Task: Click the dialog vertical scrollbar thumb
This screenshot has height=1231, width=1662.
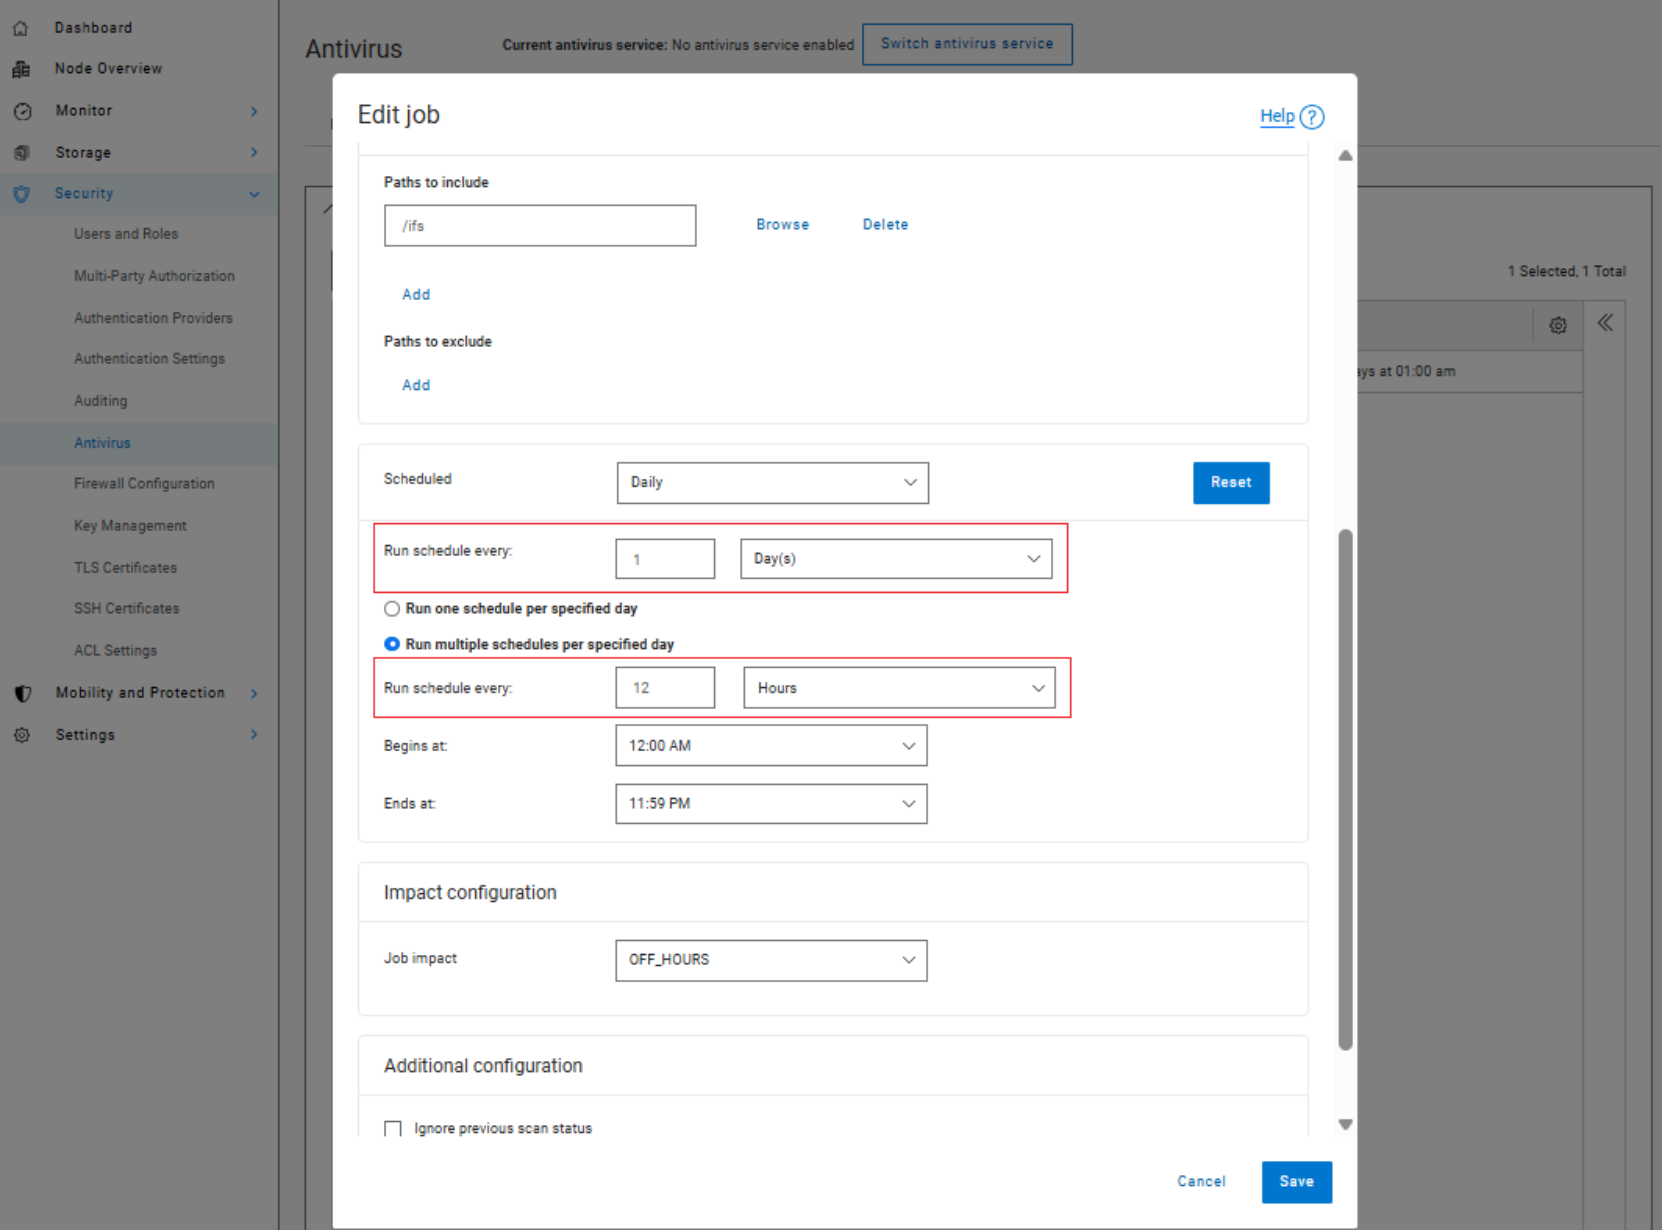Action: click(x=1345, y=790)
